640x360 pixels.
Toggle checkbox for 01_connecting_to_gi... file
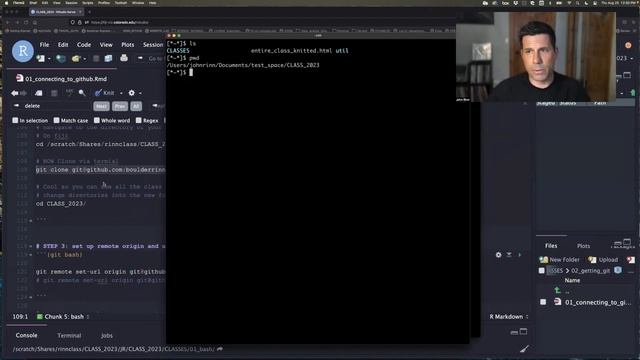(x=543, y=302)
